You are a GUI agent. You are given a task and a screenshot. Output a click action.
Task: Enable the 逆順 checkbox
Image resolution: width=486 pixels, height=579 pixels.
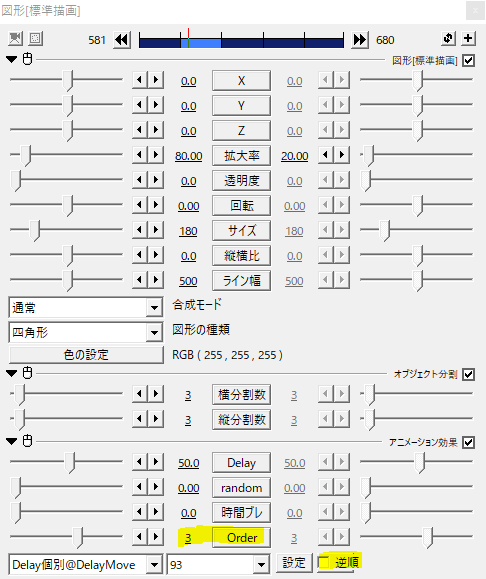click(324, 562)
